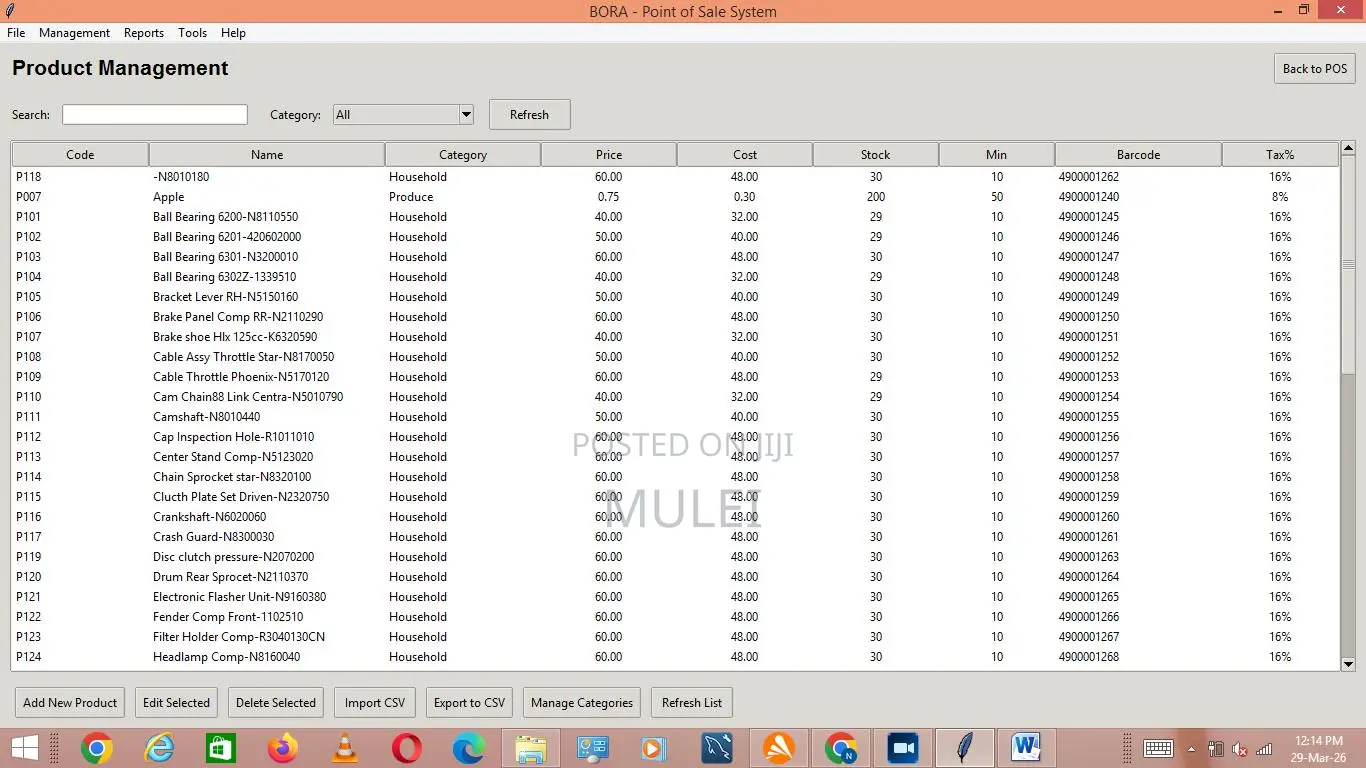Launch Google Chrome from the taskbar
1366x768 pixels.
pyautogui.click(x=97, y=748)
